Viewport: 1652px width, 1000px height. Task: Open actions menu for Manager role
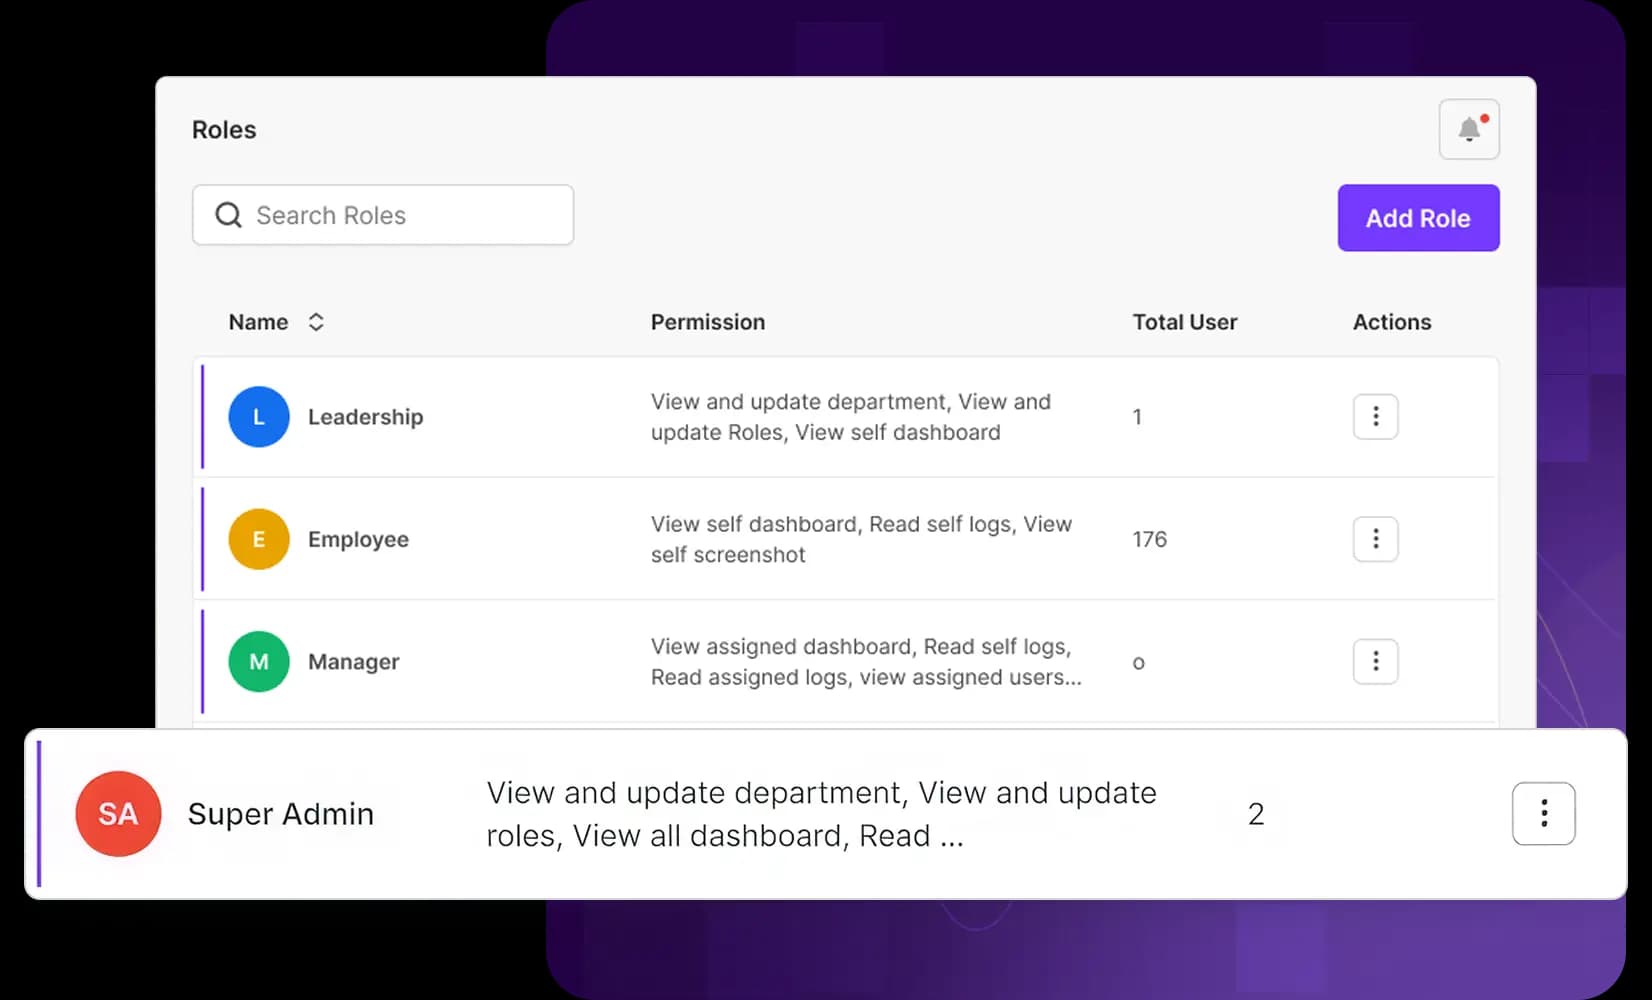(1375, 661)
